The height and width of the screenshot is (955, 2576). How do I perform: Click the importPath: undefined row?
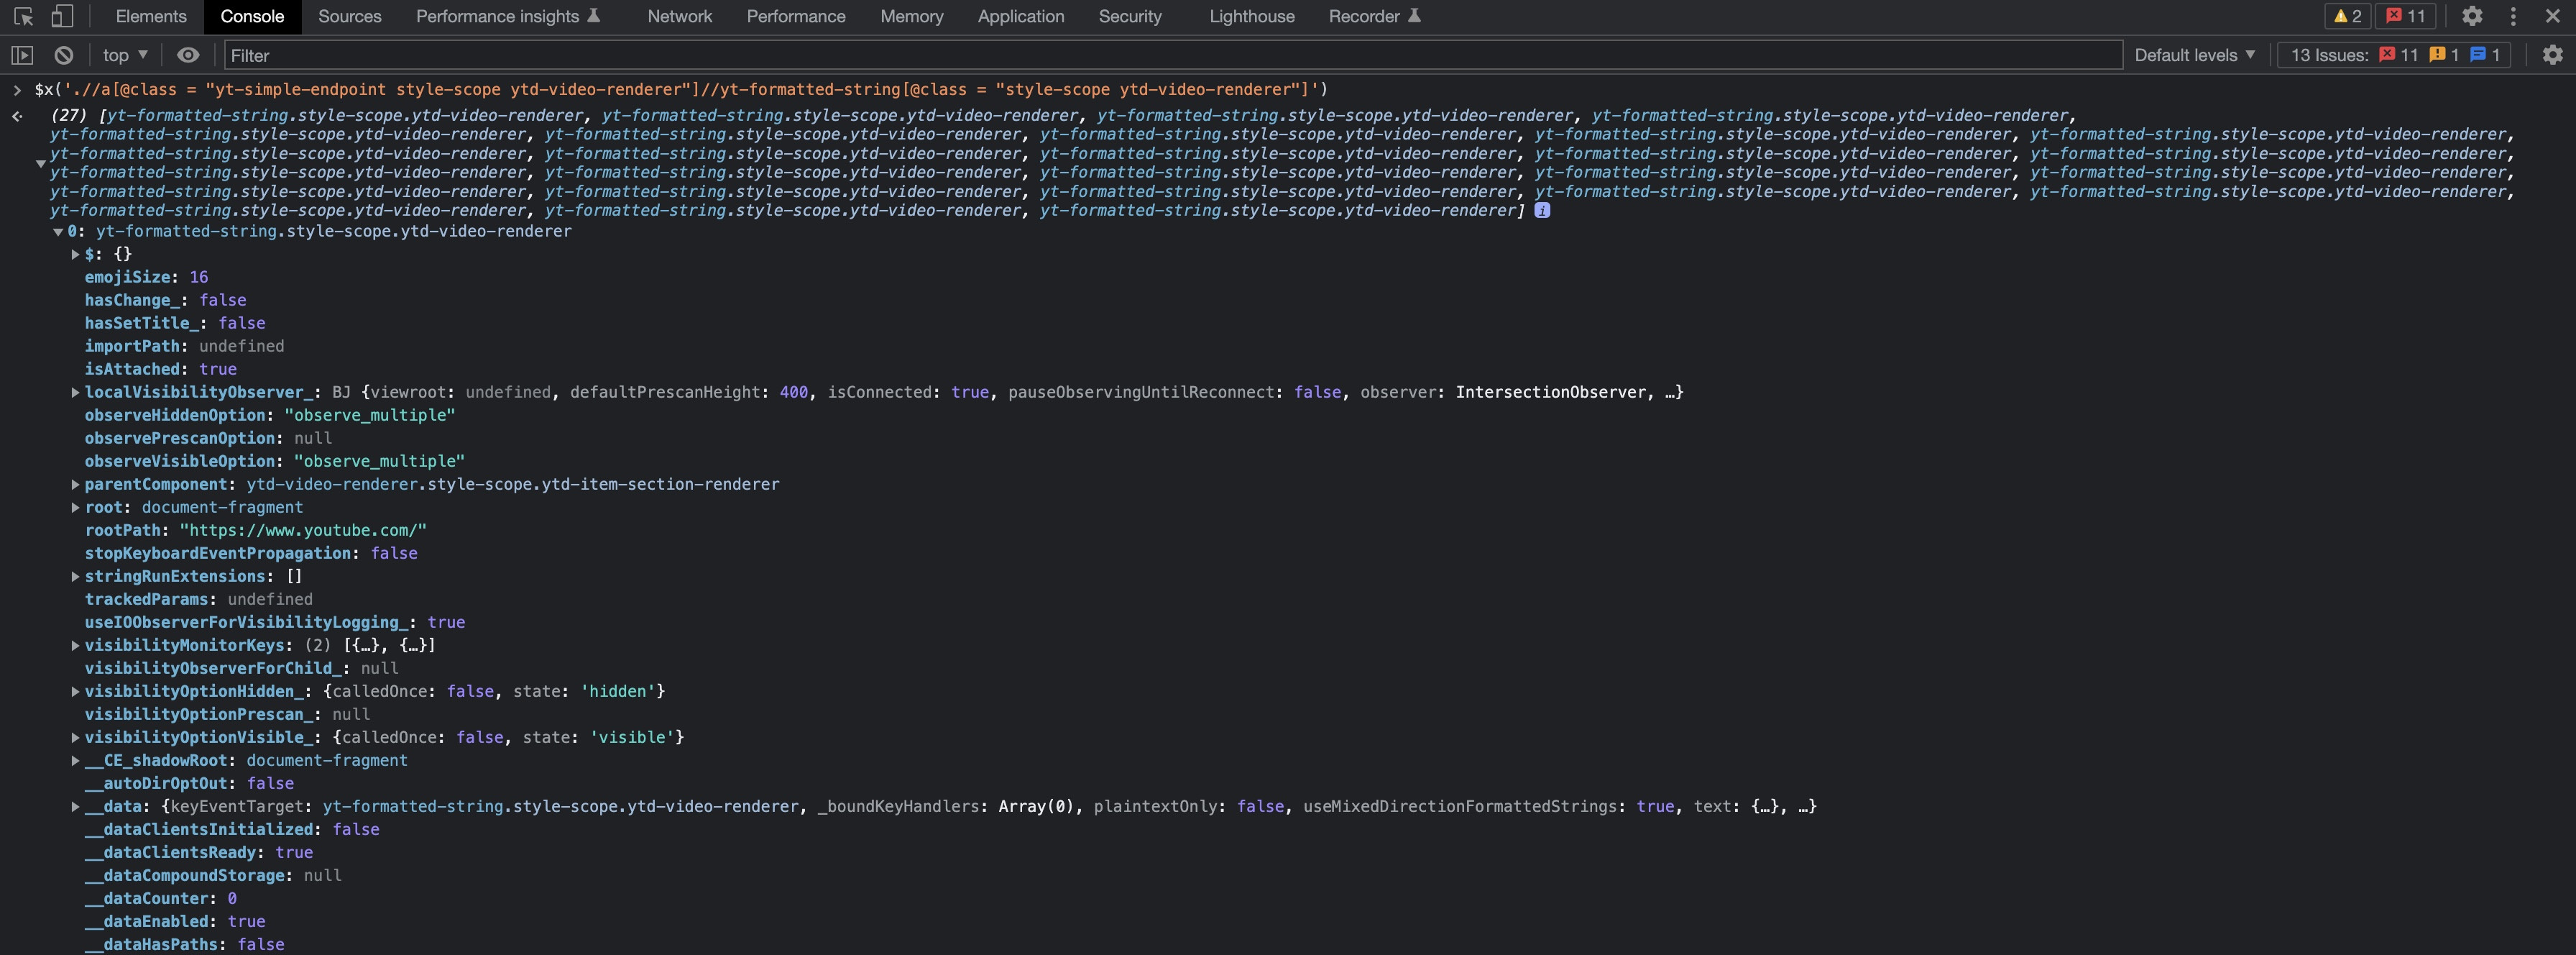(x=184, y=346)
